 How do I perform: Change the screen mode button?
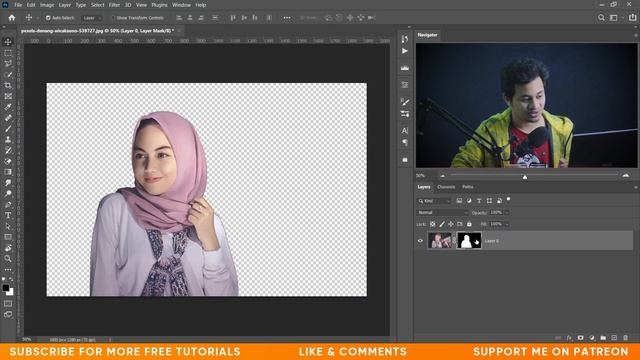pos(8,314)
